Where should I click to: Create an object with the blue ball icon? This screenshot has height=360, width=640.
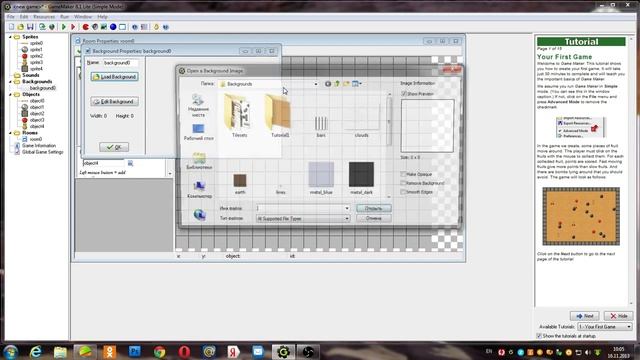coord(113,27)
